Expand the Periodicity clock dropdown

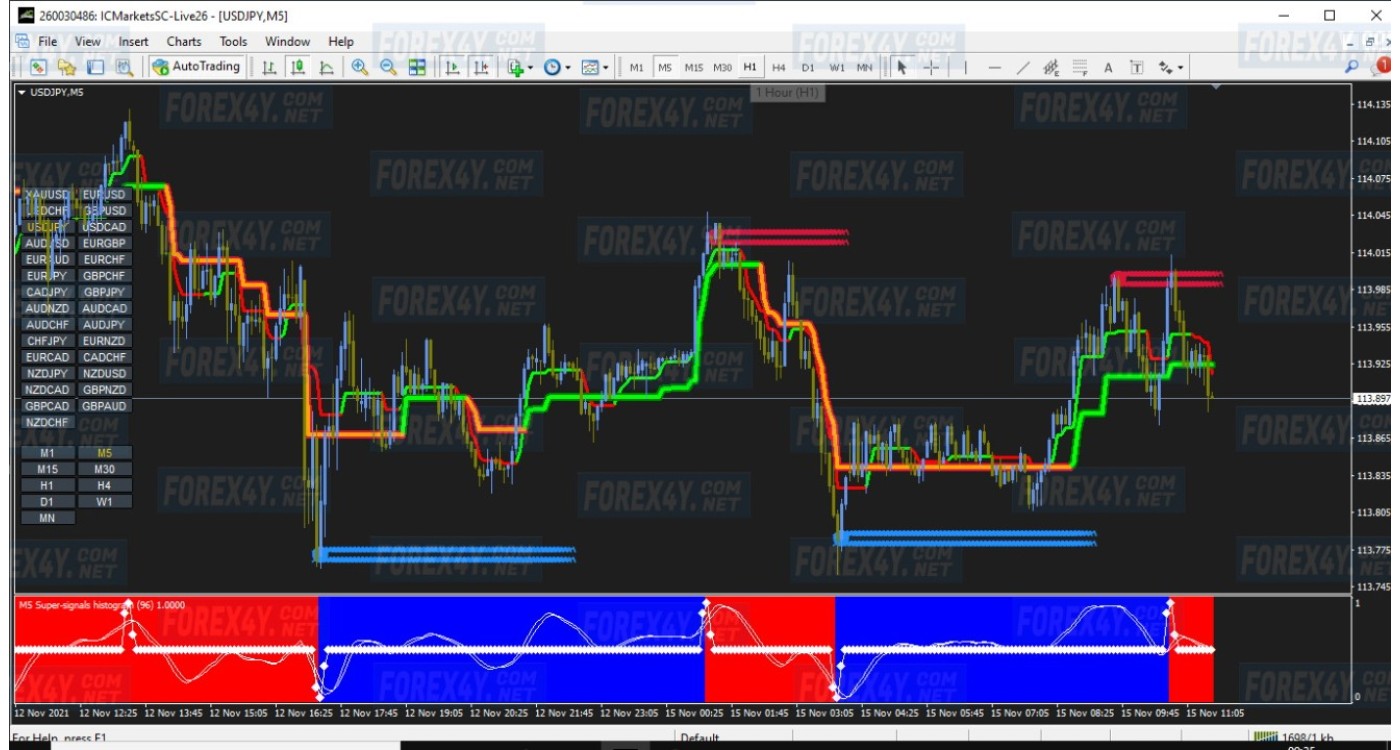[556, 67]
